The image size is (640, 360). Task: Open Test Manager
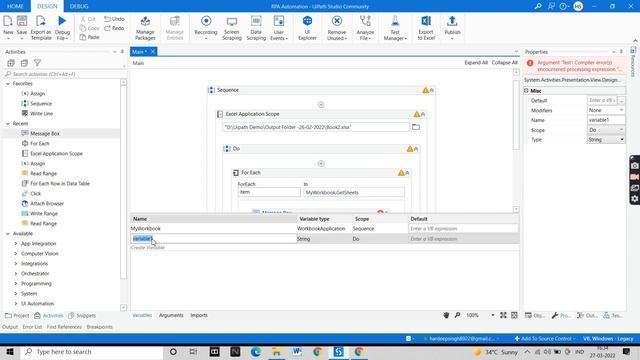tap(395, 28)
